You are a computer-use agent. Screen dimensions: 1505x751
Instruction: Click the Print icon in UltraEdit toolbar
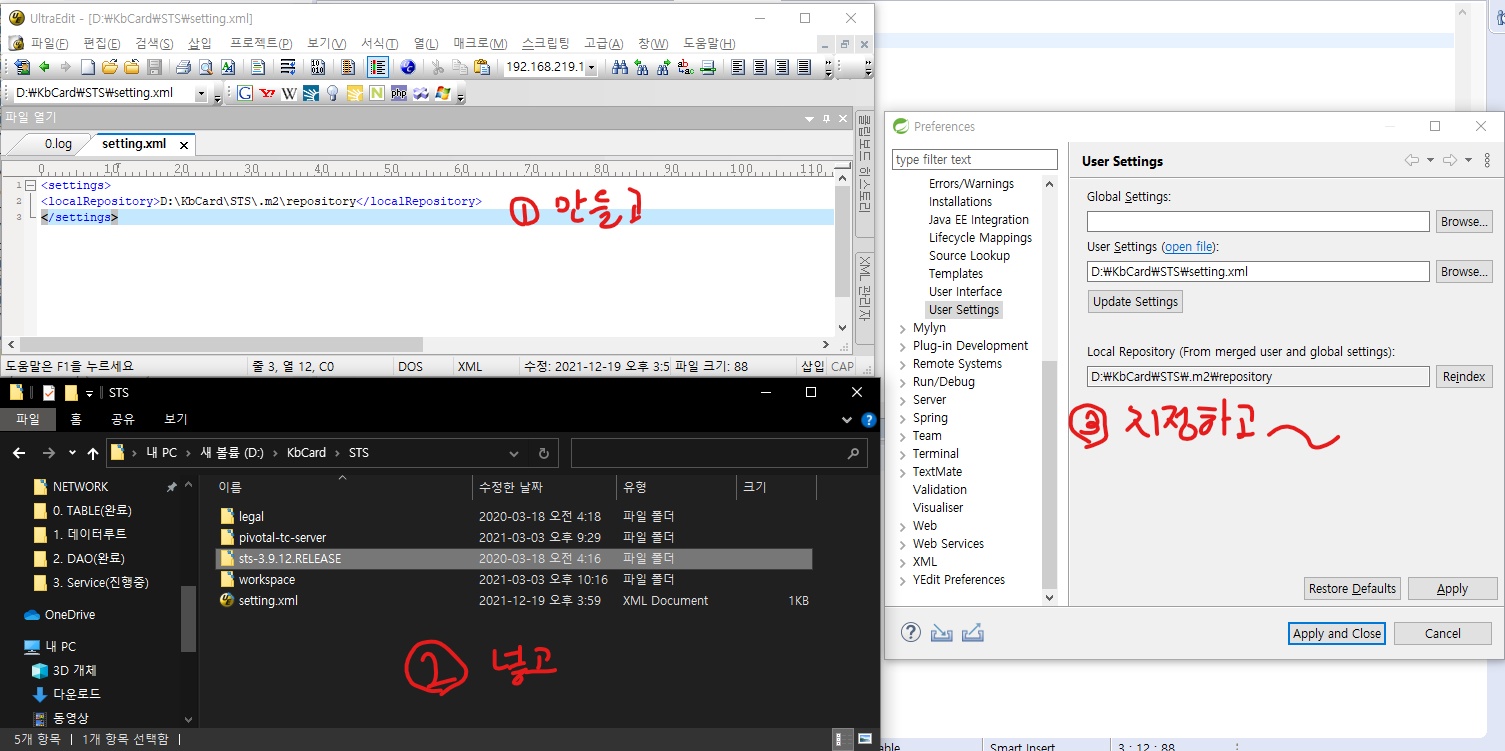(183, 67)
